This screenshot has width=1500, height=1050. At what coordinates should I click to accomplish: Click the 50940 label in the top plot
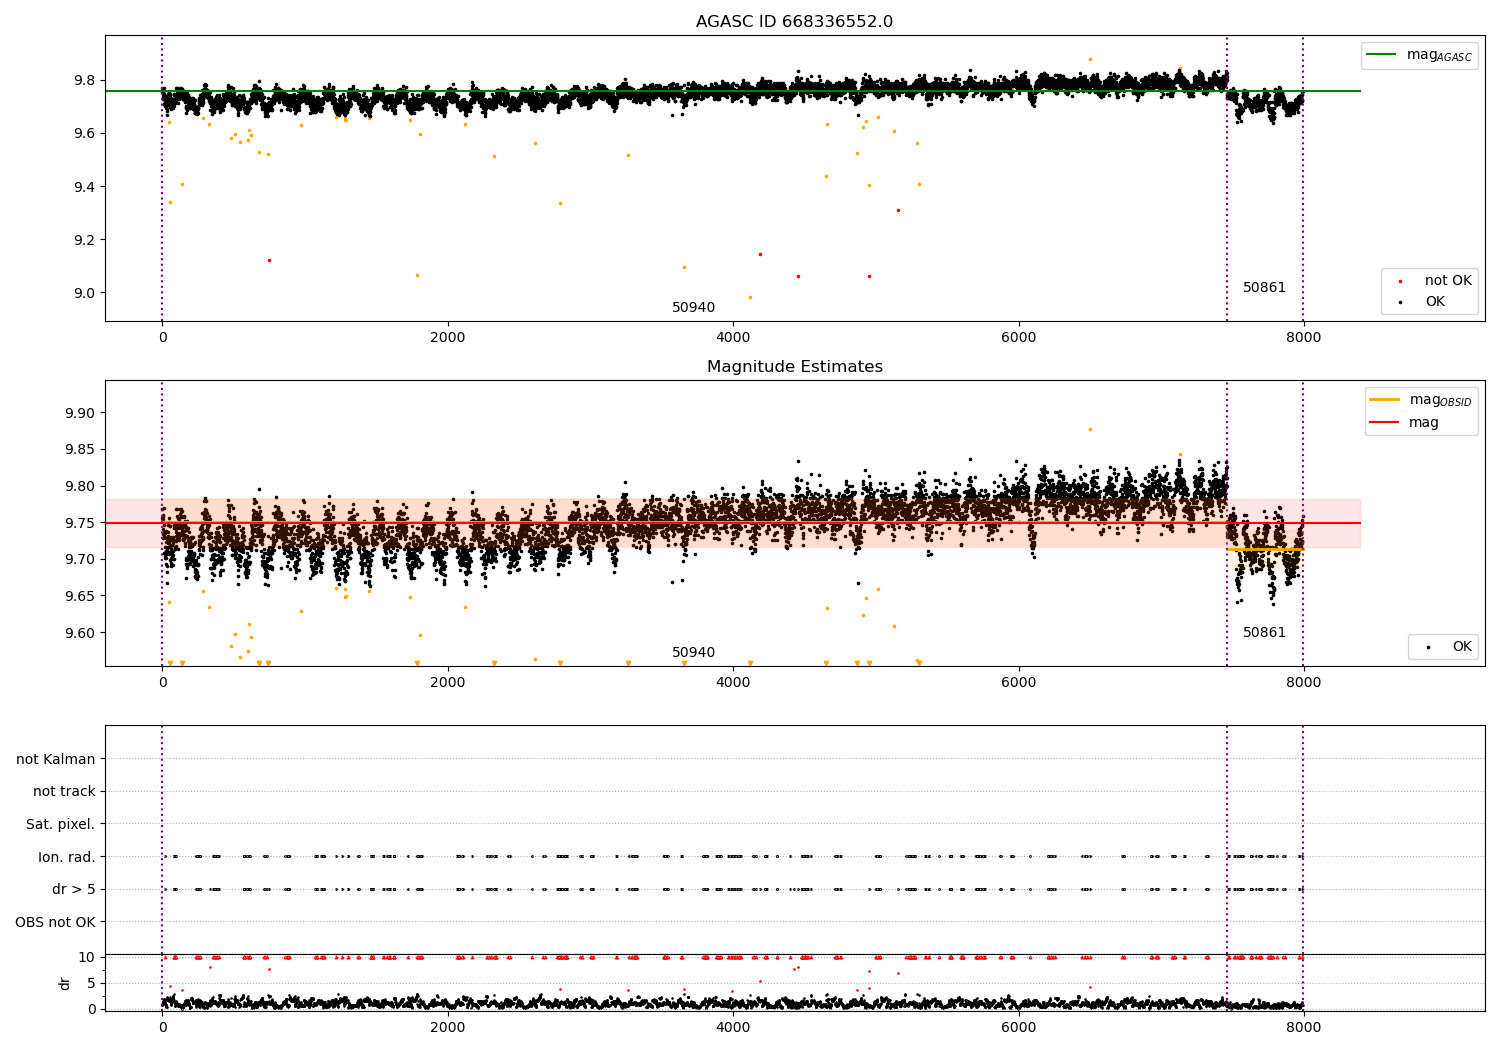(x=693, y=307)
